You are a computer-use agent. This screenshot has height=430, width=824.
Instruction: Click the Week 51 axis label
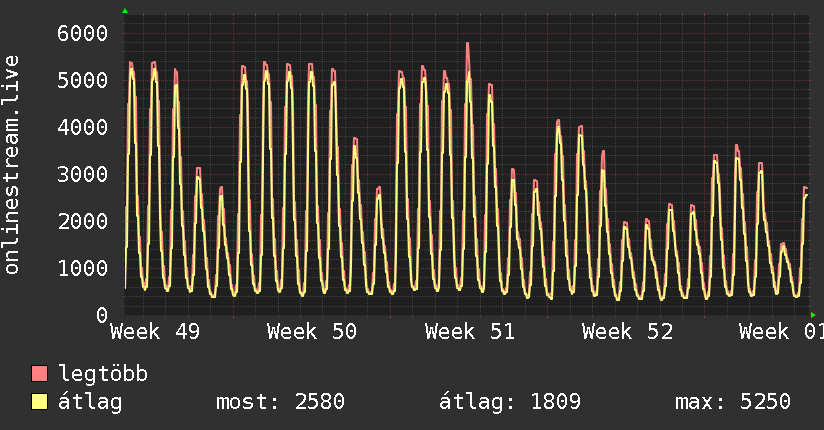tap(470, 332)
